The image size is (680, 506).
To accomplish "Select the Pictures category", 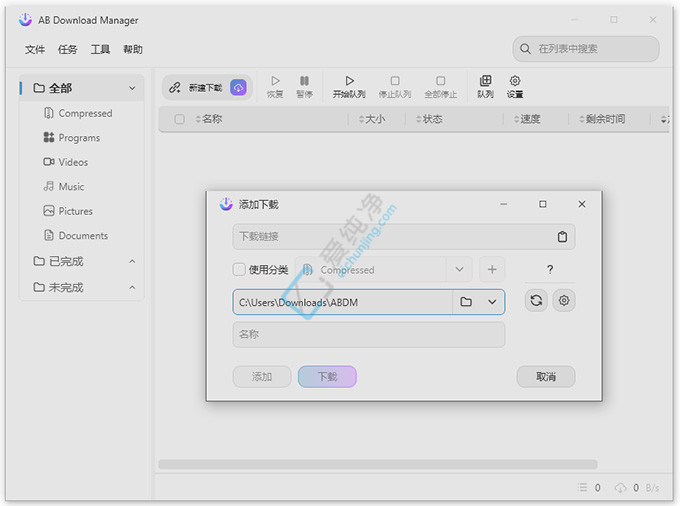I will click(68, 211).
